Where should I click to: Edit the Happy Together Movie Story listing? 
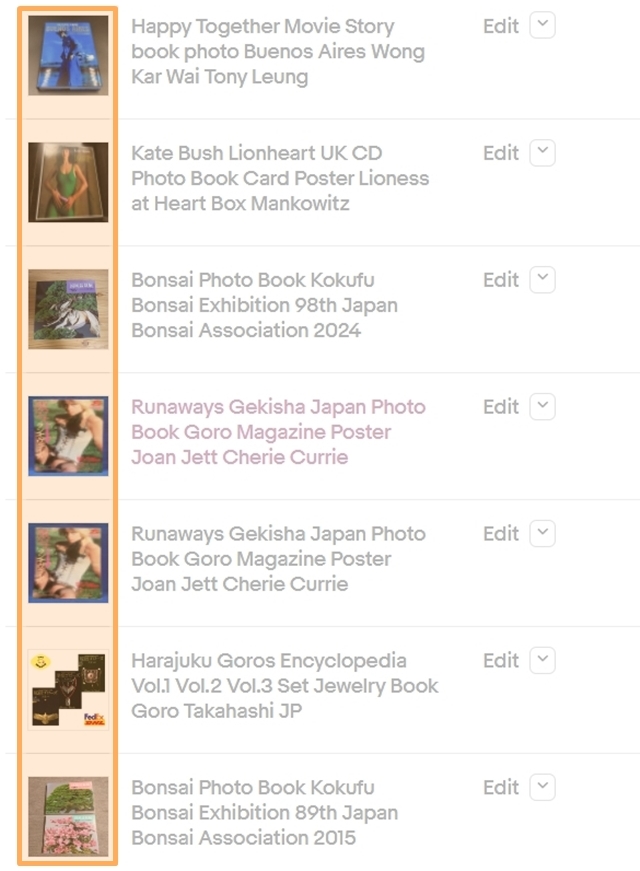click(x=501, y=26)
